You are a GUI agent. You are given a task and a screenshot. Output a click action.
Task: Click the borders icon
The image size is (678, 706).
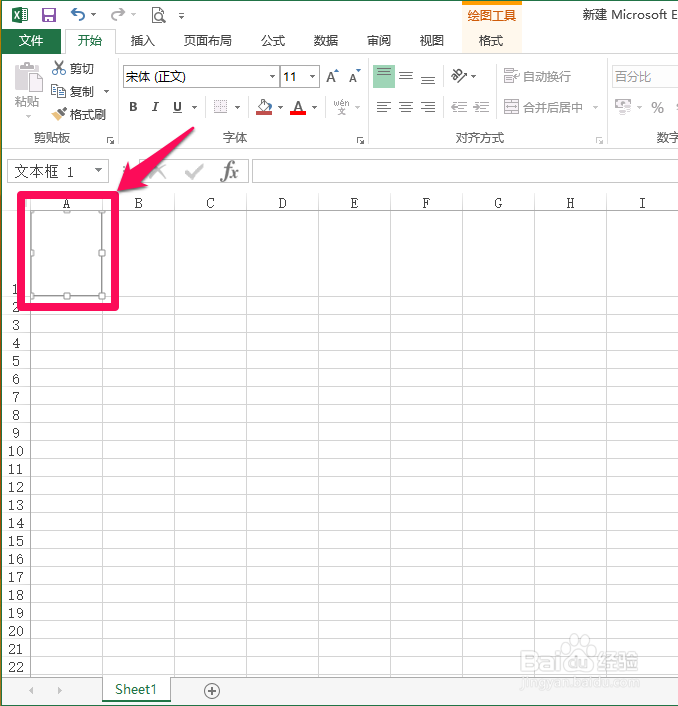coord(220,107)
